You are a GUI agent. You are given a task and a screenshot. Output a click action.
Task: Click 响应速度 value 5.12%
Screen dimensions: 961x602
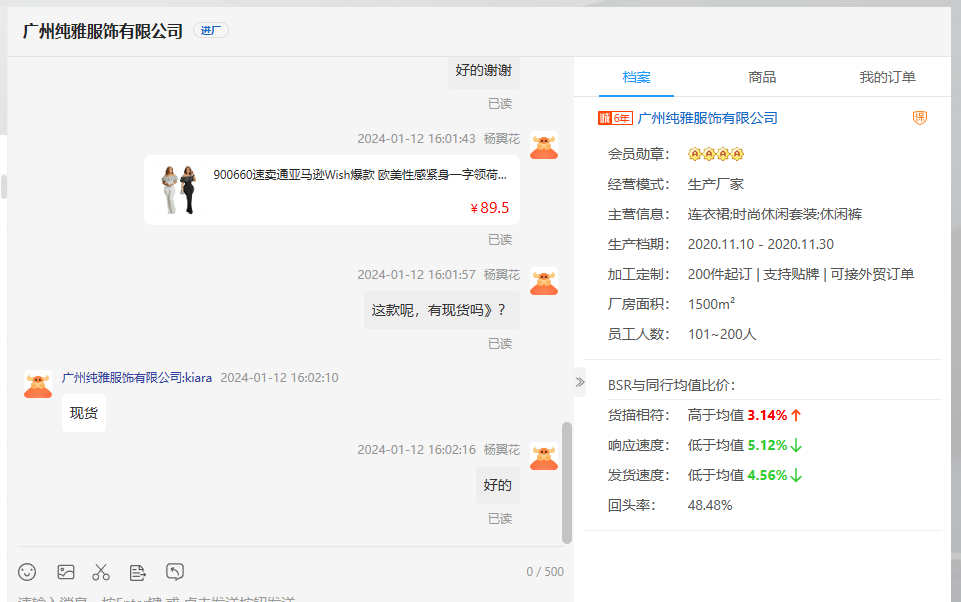tap(767, 445)
